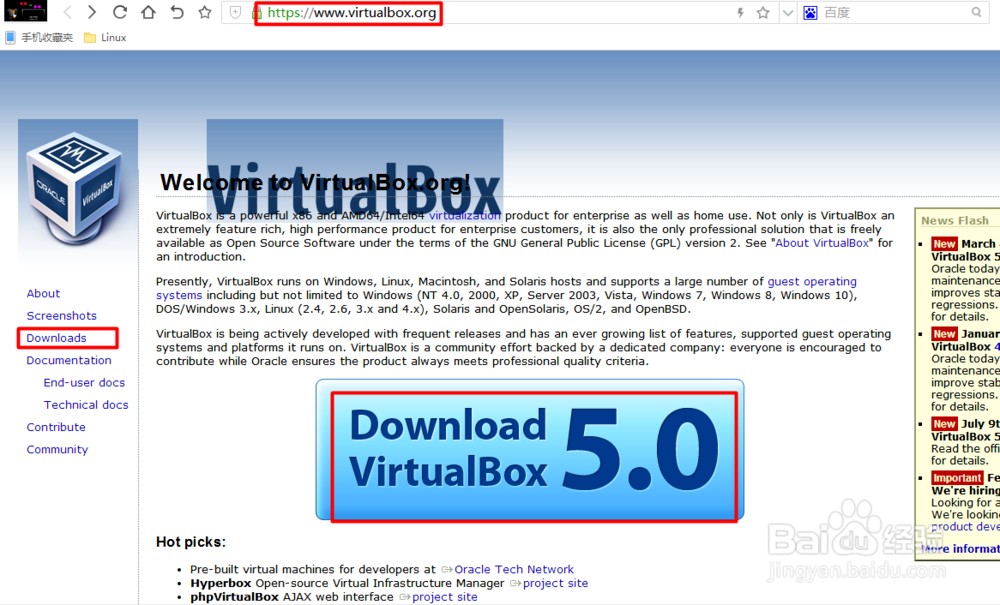Click the undo/restore closed page icon
The width and height of the screenshot is (1000, 605).
[x=177, y=12]
